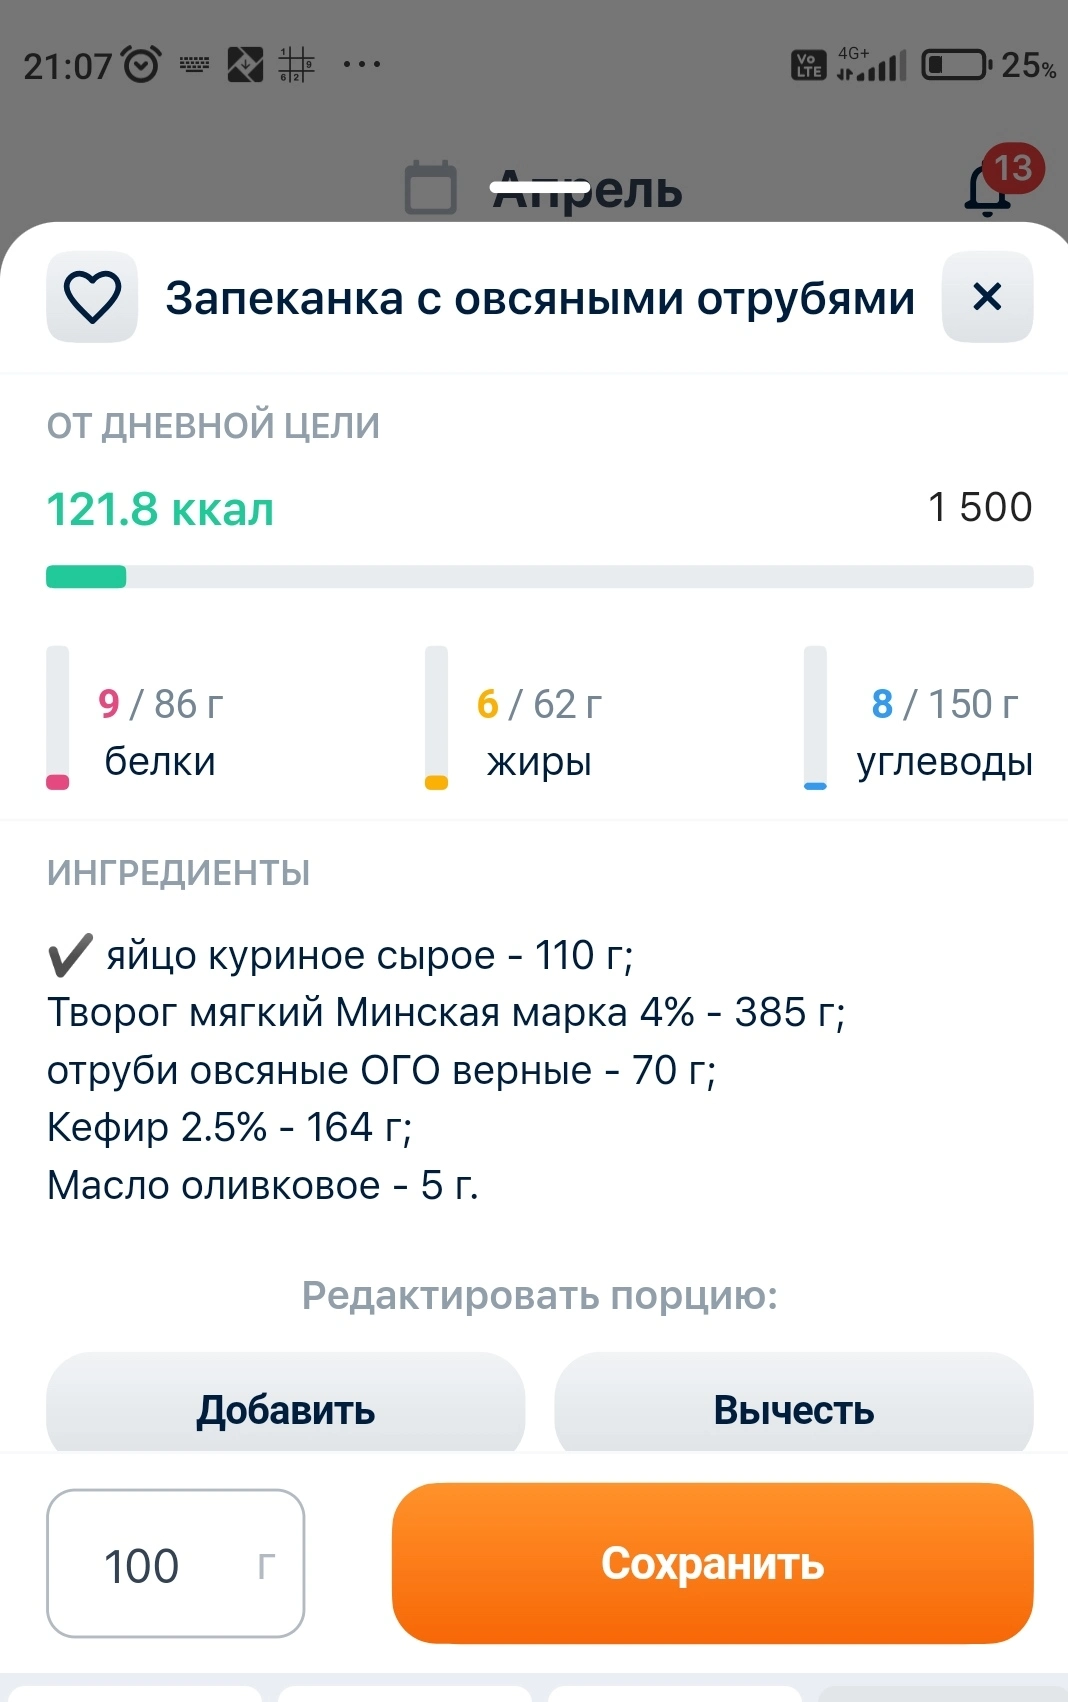This screenshot has width=1068, height=1702.
Task: Tap the green calorie progress bar
Action: click(87, 577)
